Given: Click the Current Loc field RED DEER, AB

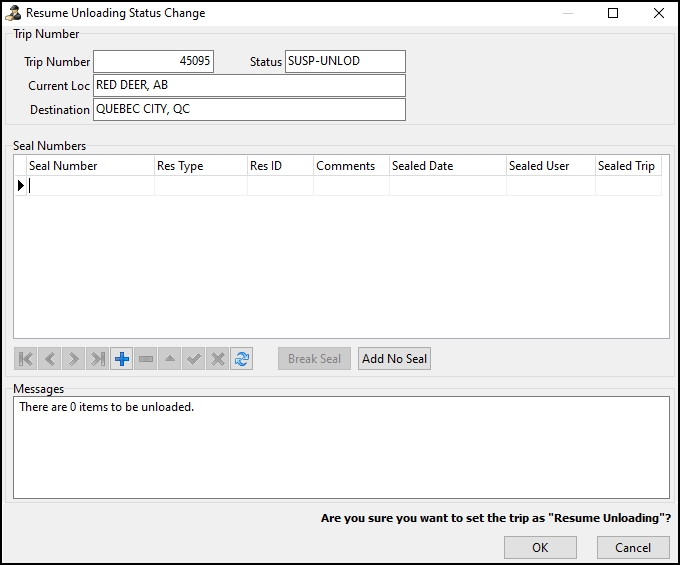Looking at the screenshot, I should [x=249, y=85].
